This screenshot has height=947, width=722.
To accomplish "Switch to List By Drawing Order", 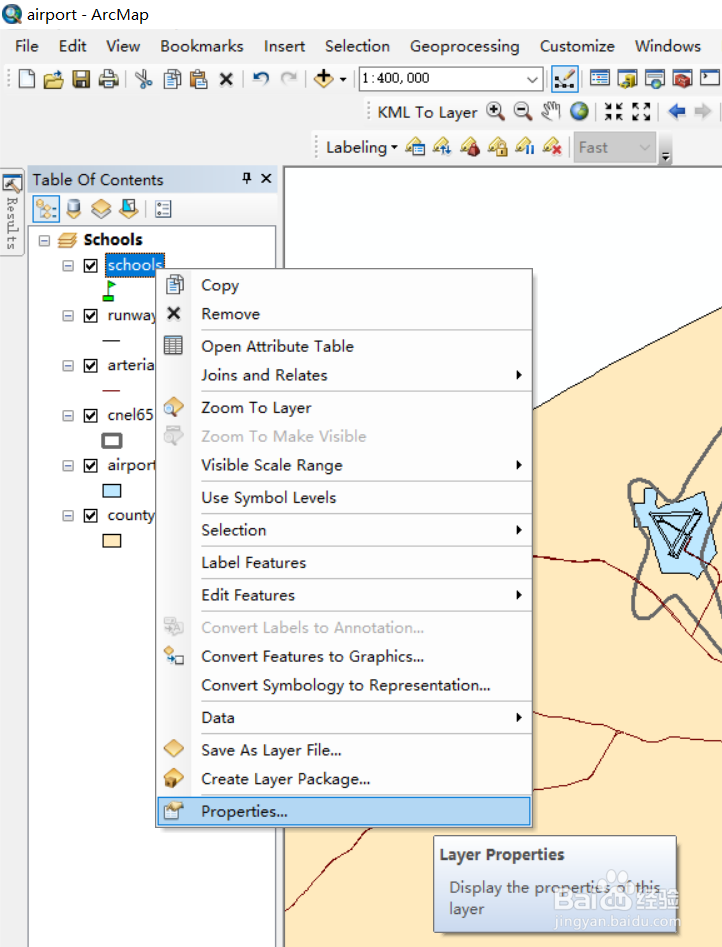I will click(x=46, y=209).
